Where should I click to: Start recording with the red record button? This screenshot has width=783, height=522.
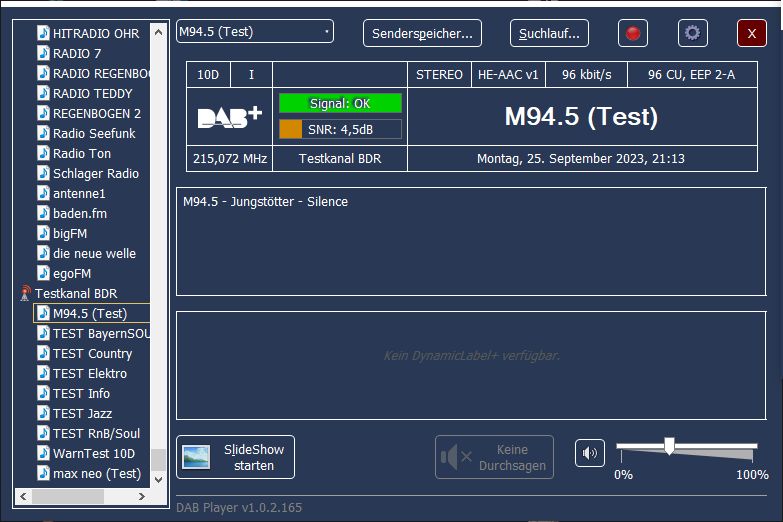[633, 33]
